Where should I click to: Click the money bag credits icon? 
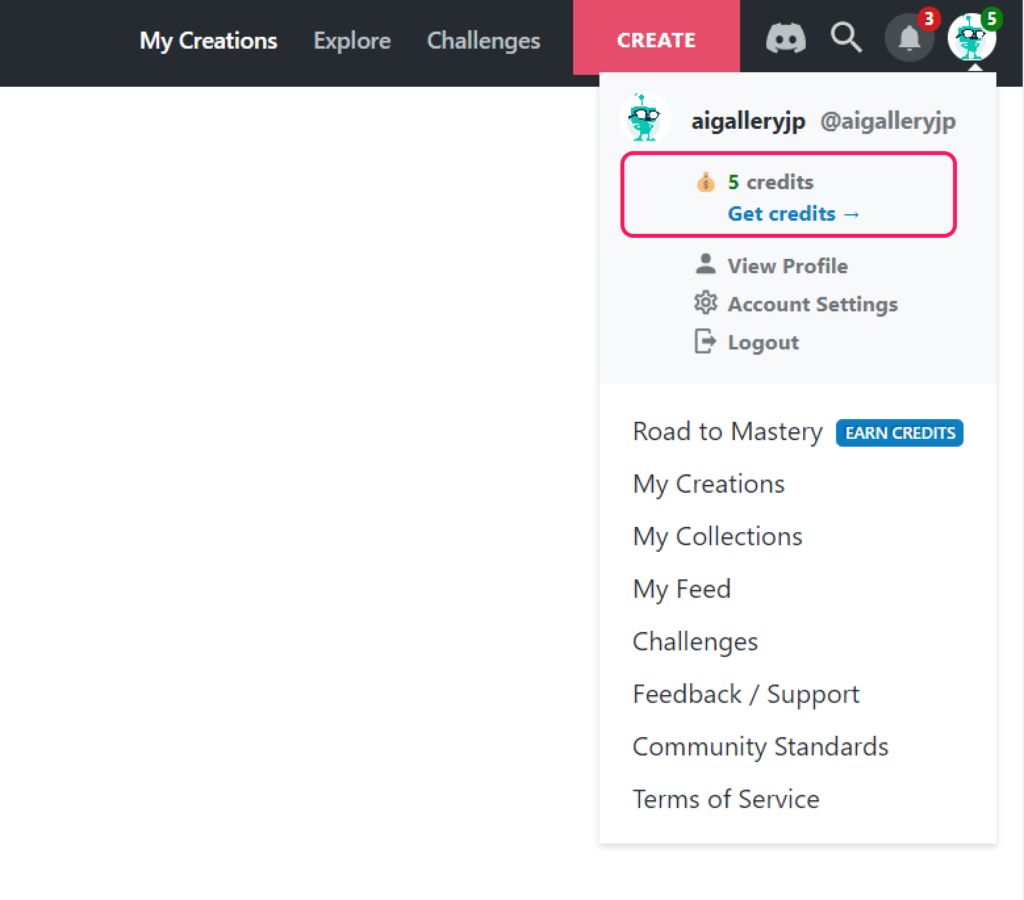click(705, 182)
